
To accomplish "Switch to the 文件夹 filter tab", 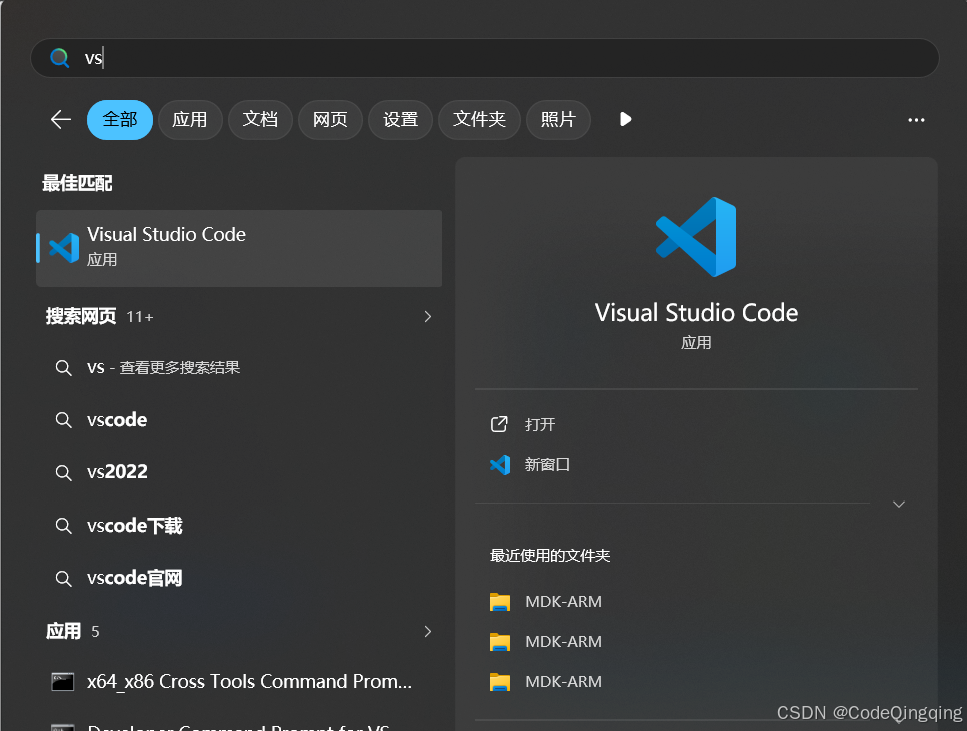I will pos(479,120).
